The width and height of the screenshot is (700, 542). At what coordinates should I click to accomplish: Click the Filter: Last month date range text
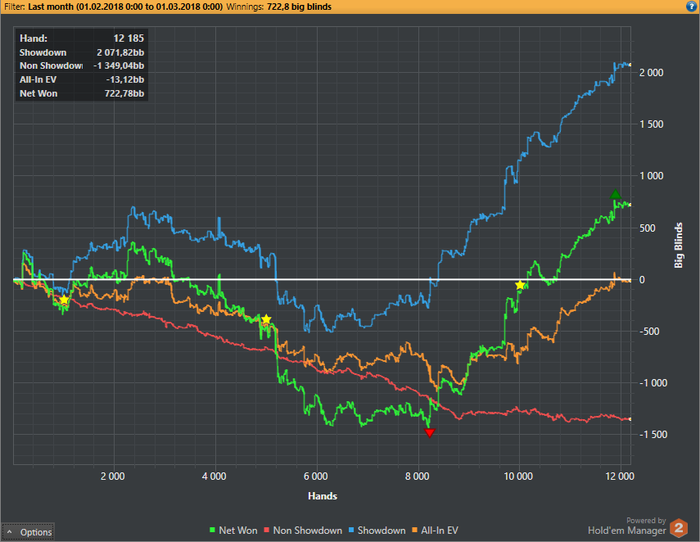(x=113, y=7)
